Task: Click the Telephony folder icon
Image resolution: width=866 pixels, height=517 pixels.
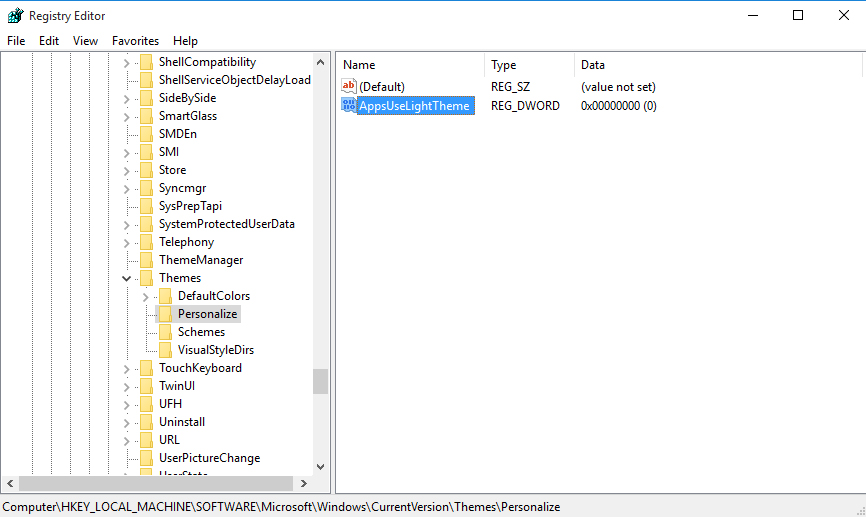Action: (x=146, y=242)
